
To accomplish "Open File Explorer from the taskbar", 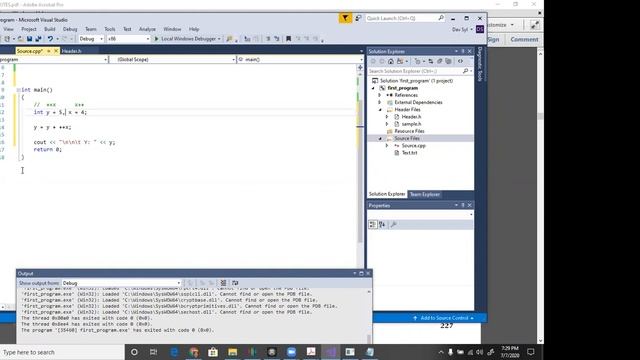I will (x=233, y=352).
